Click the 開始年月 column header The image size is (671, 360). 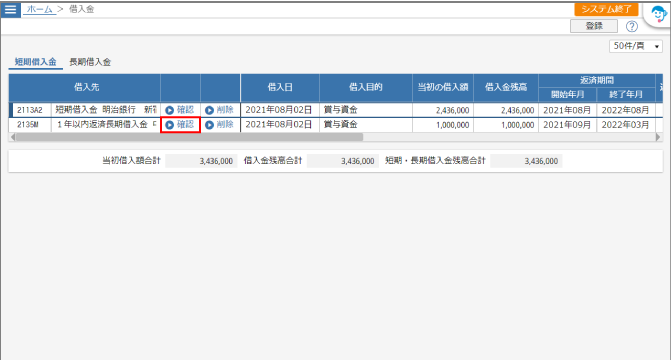[x=567, y=94]
